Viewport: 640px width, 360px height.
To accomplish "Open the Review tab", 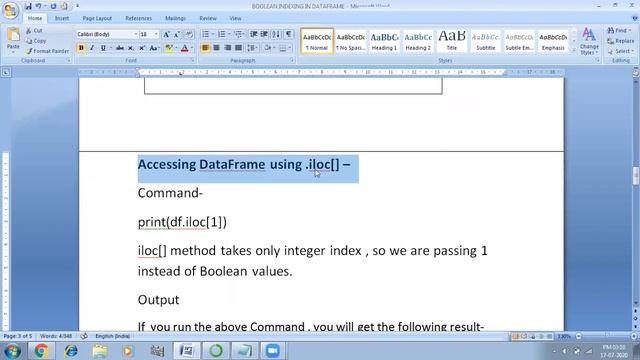I will coord(208,18).
